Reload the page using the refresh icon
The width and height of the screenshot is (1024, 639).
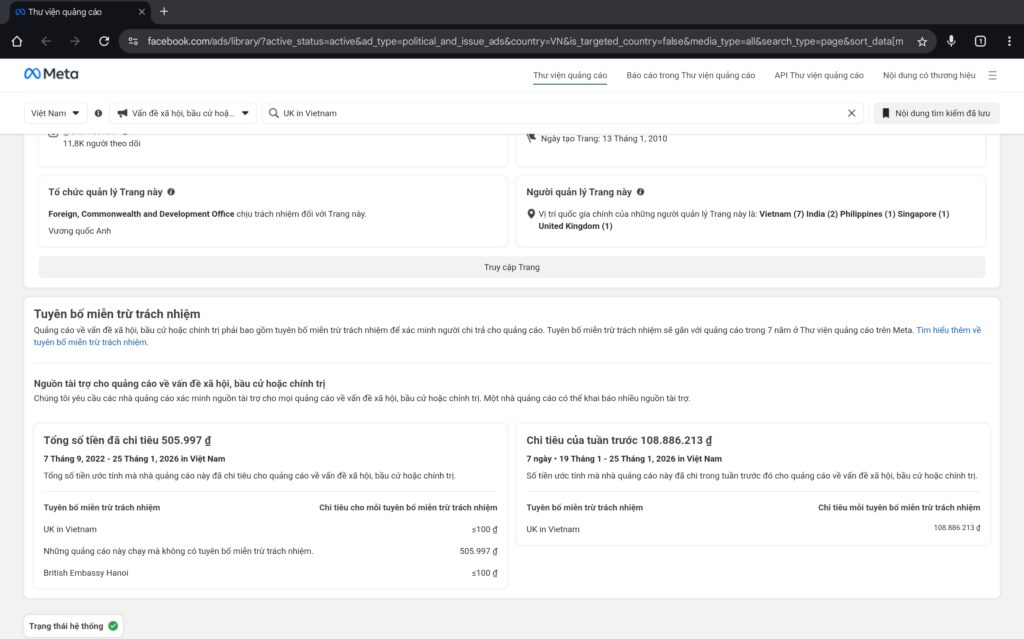pos(104,41)
